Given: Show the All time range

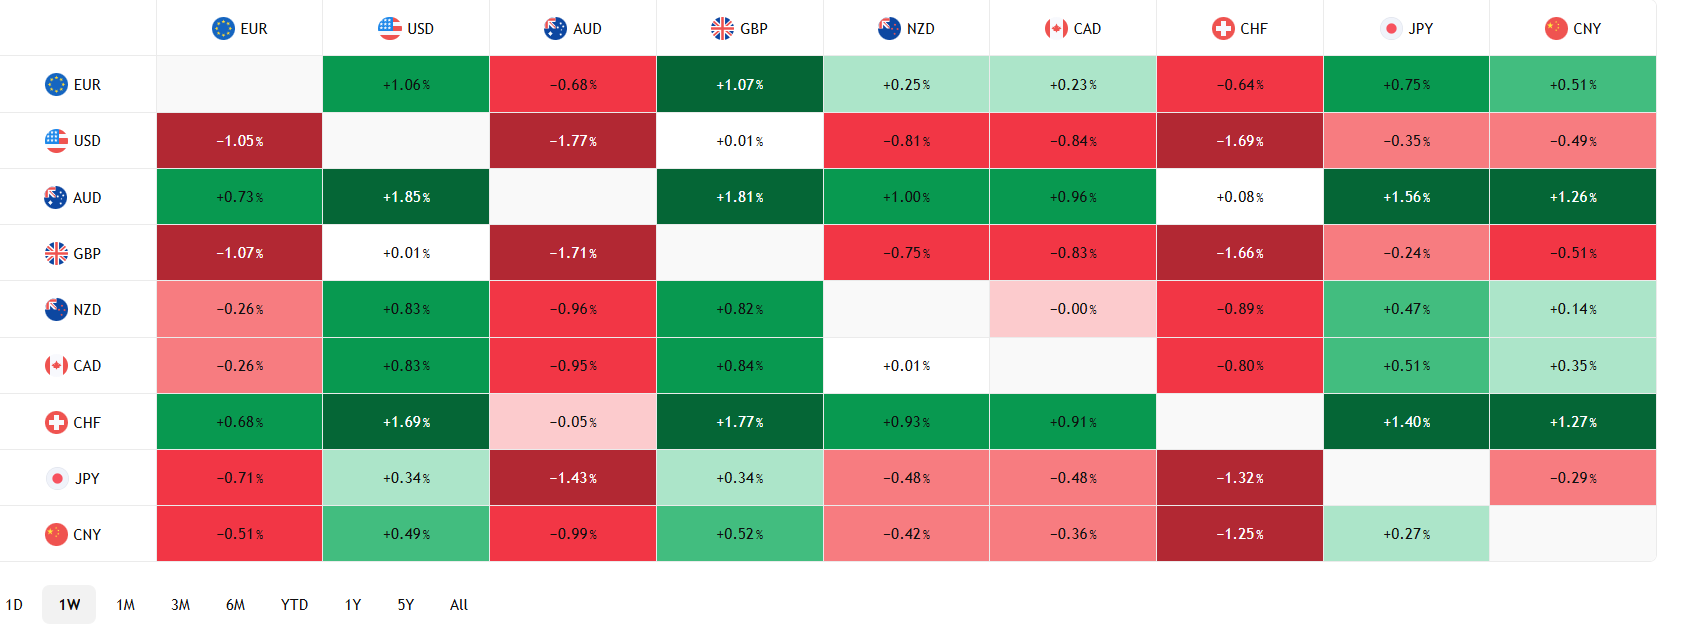Looking at the screenshot, I should click(459, 604).
